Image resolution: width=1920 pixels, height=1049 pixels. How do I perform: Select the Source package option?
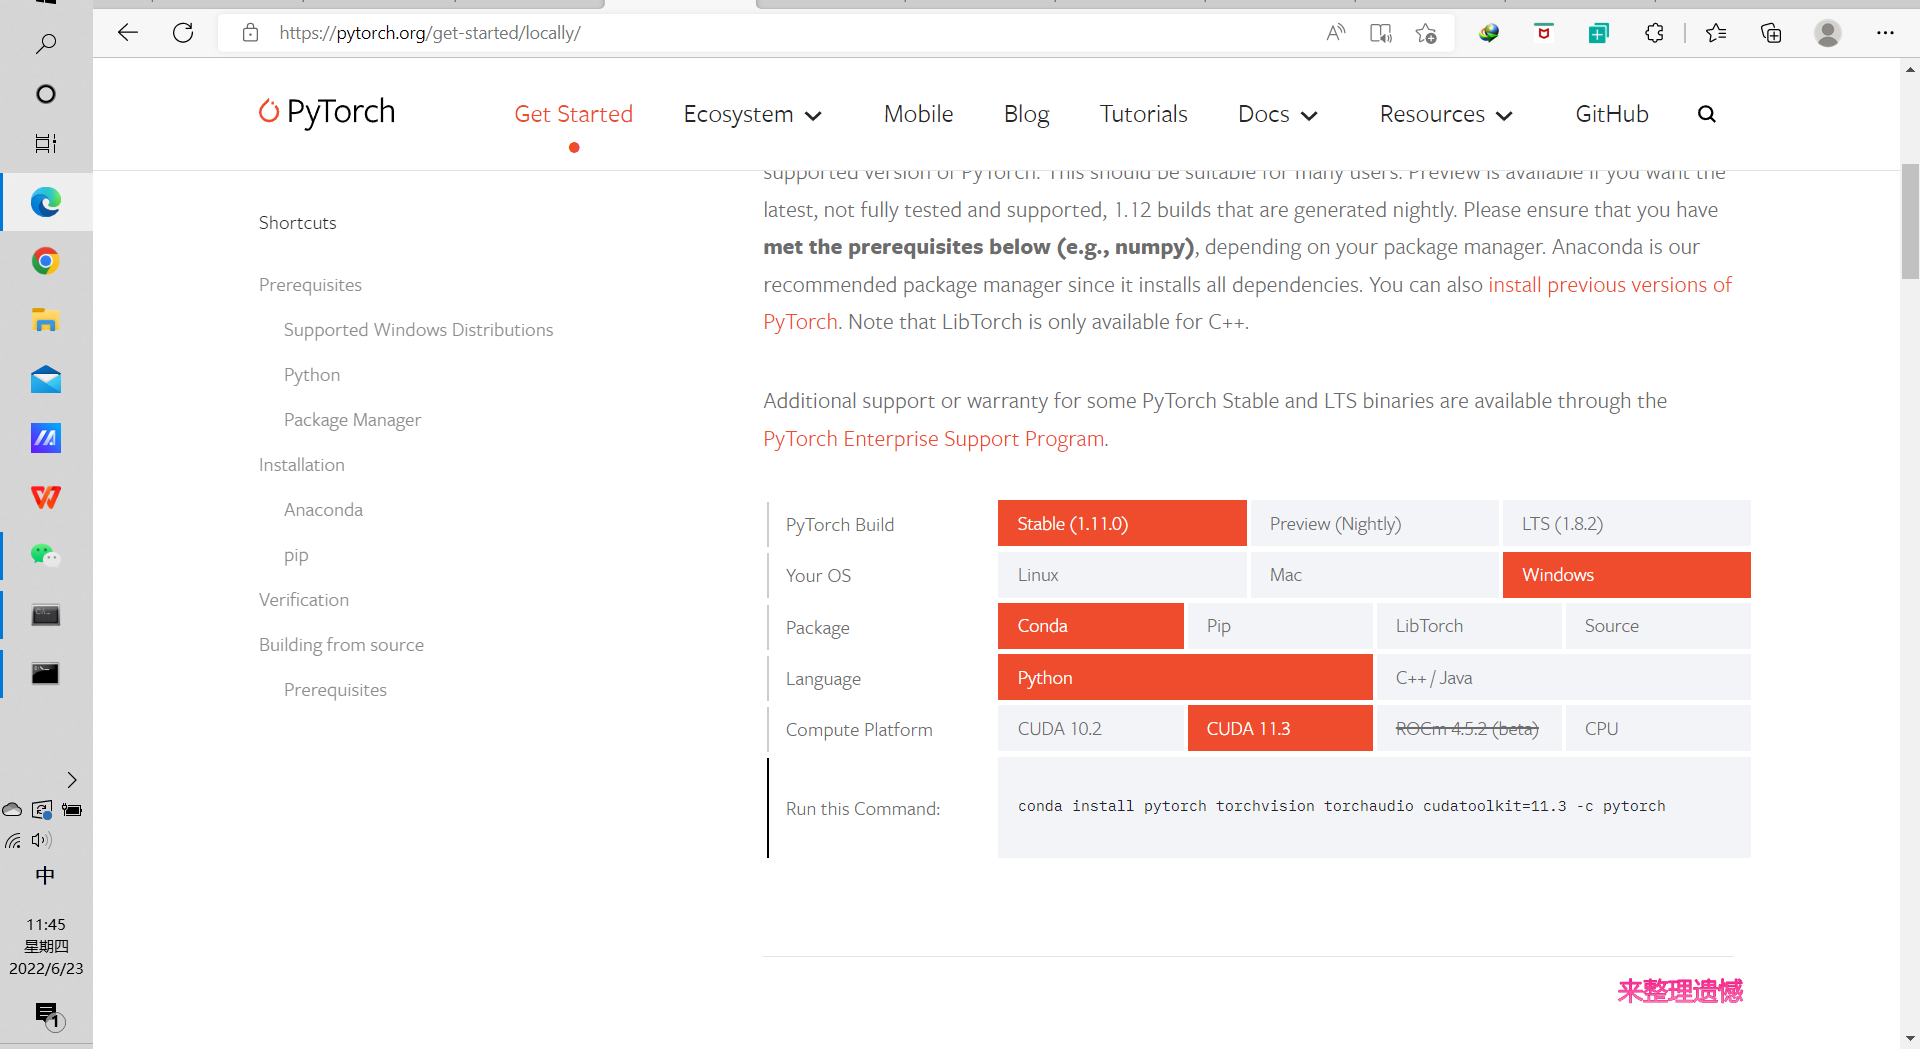(x=1657, y=626)
